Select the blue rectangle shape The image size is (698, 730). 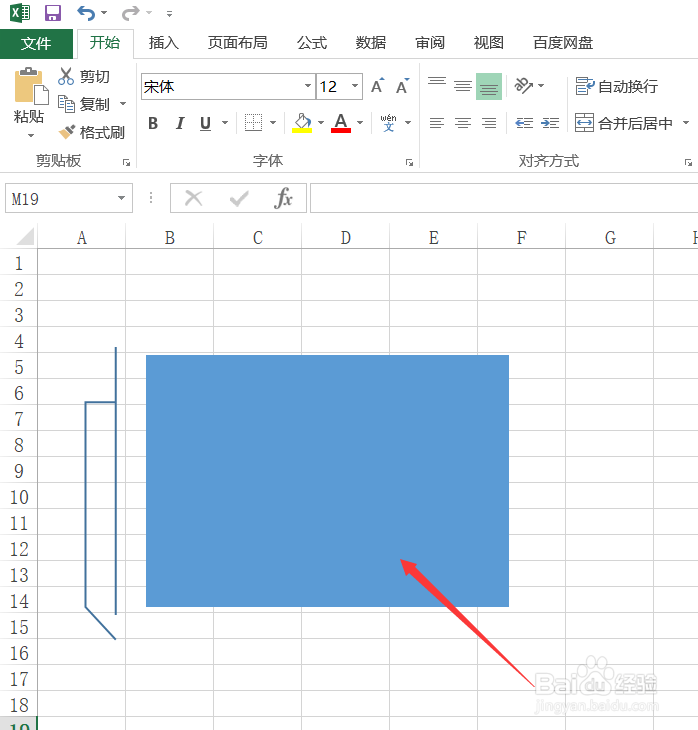327,481
